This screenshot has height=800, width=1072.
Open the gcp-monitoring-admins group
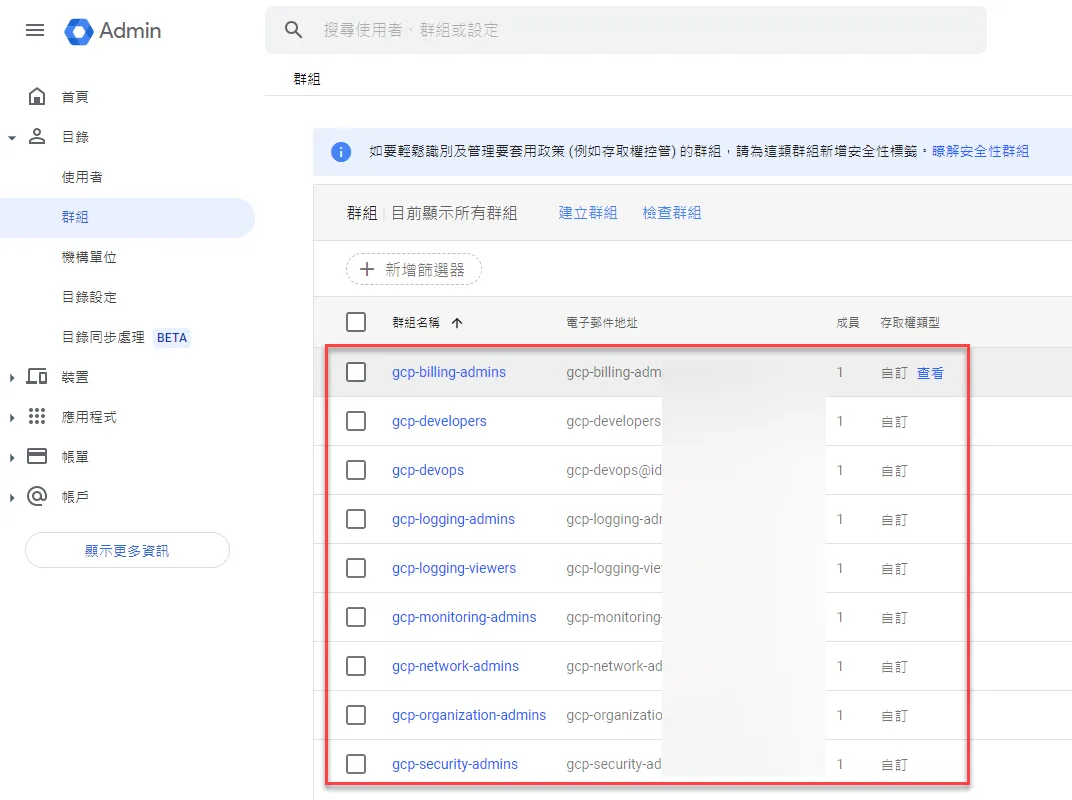coord(464,617)
